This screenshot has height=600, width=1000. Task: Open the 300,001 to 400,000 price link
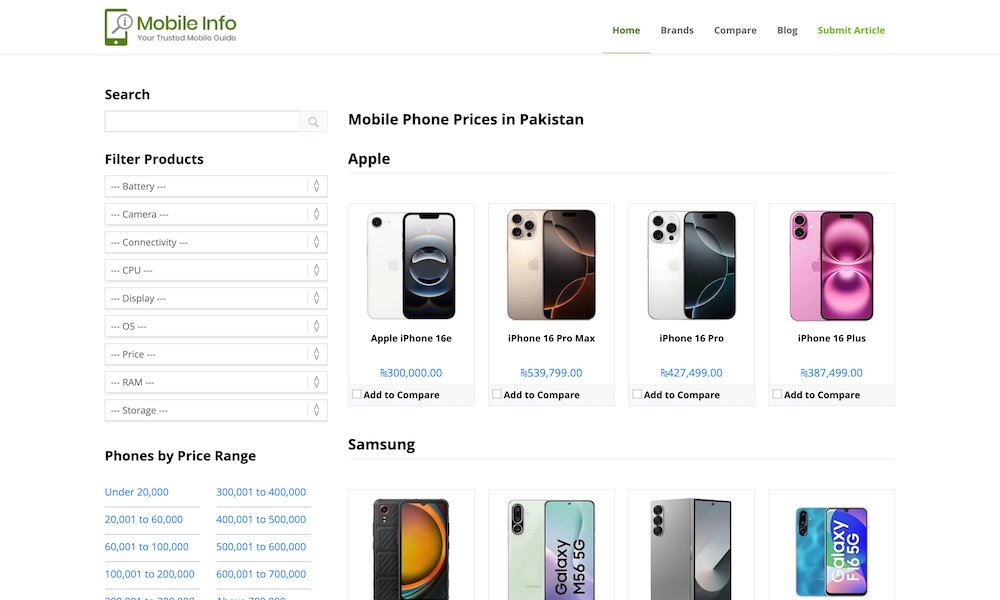tap(261, 492)
